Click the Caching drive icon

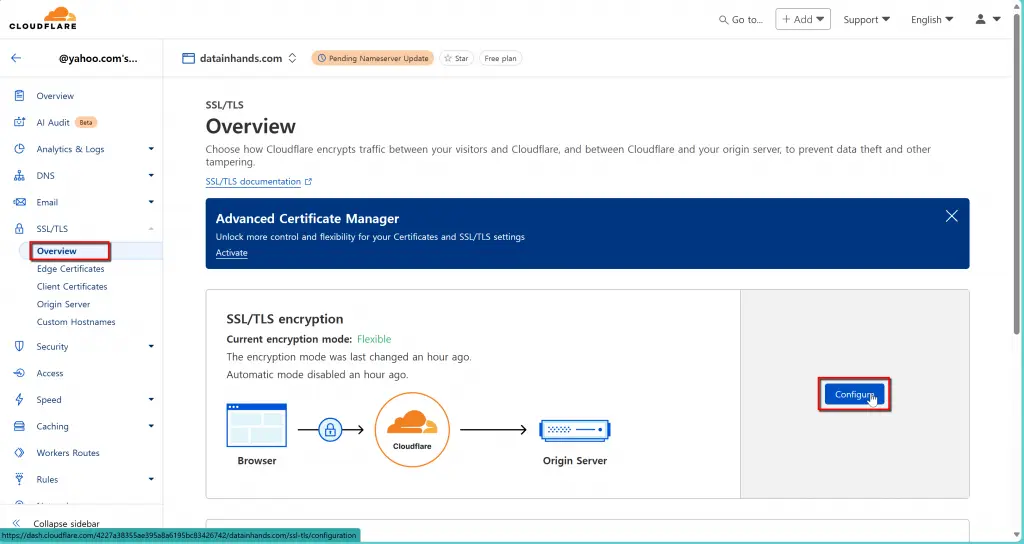click(x=20, y=426)
